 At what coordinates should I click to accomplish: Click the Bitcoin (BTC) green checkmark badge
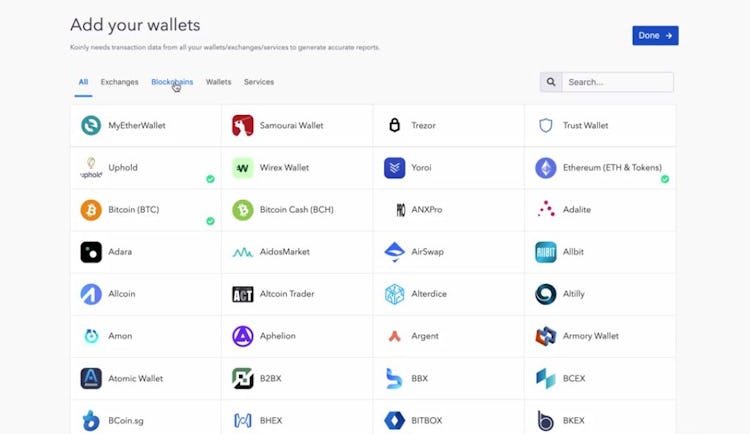210,221
